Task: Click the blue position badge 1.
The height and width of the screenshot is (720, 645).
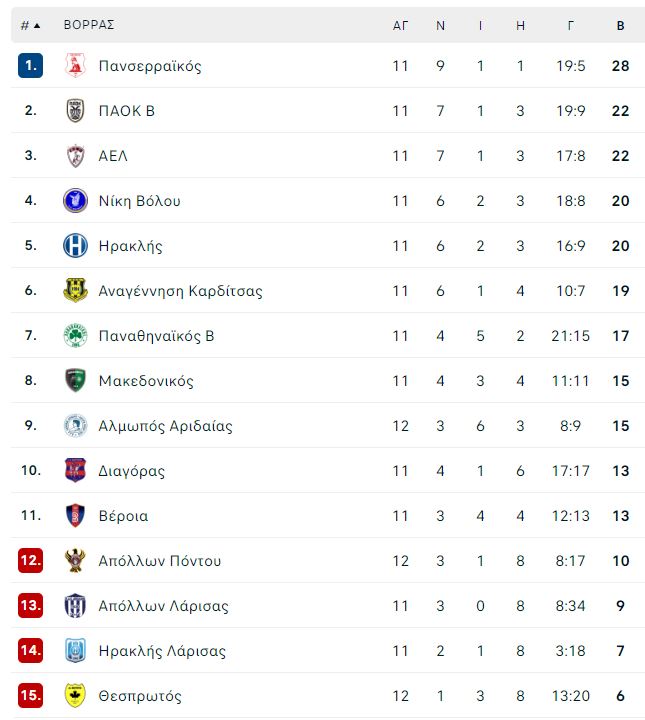Action: coord(31,65)
